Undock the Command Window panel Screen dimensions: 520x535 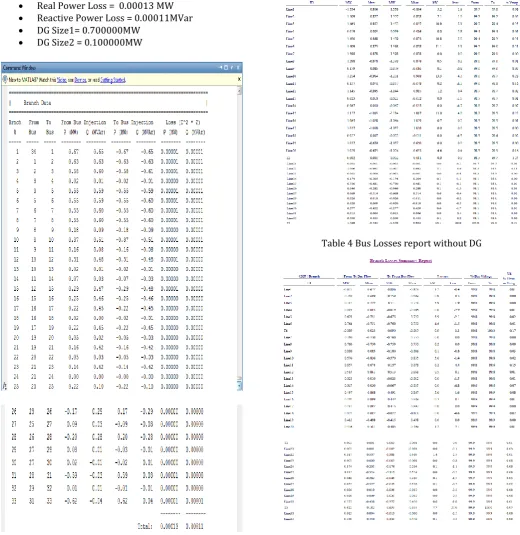(x=232, y=68)
